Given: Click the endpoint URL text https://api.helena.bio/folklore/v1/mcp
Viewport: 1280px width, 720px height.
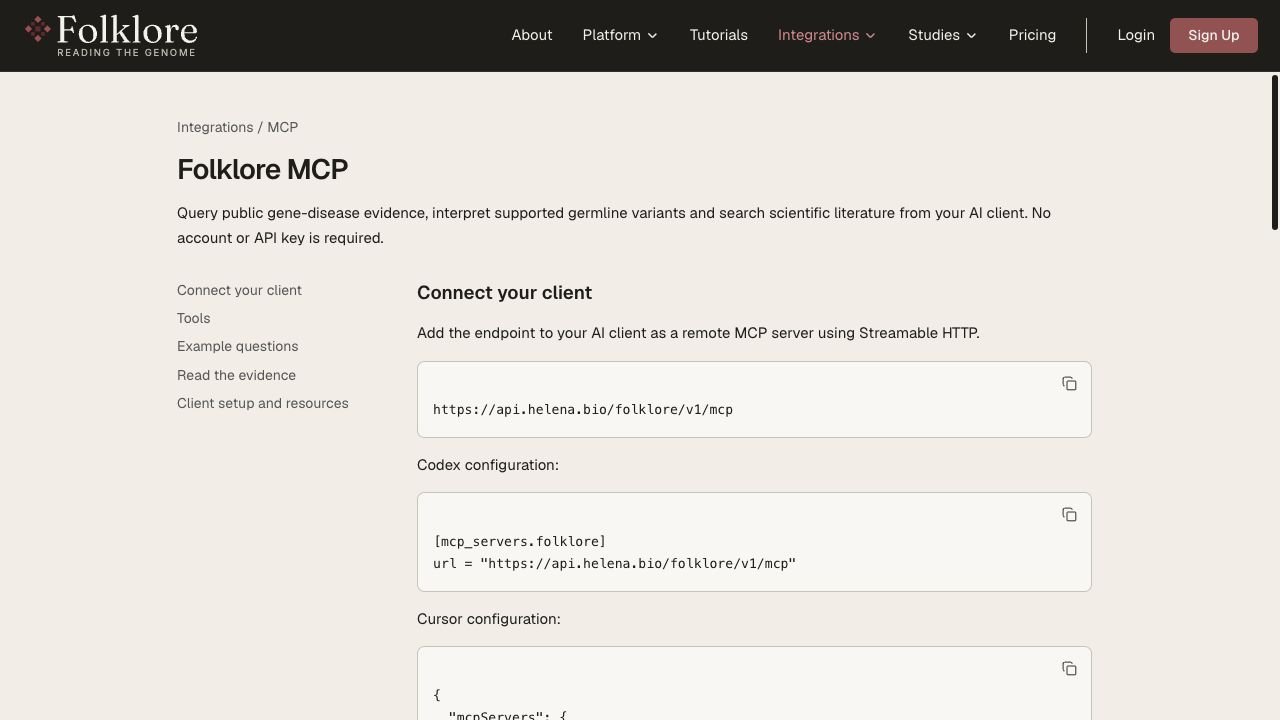Looking at the screenshot, I should tap(583, 409).
